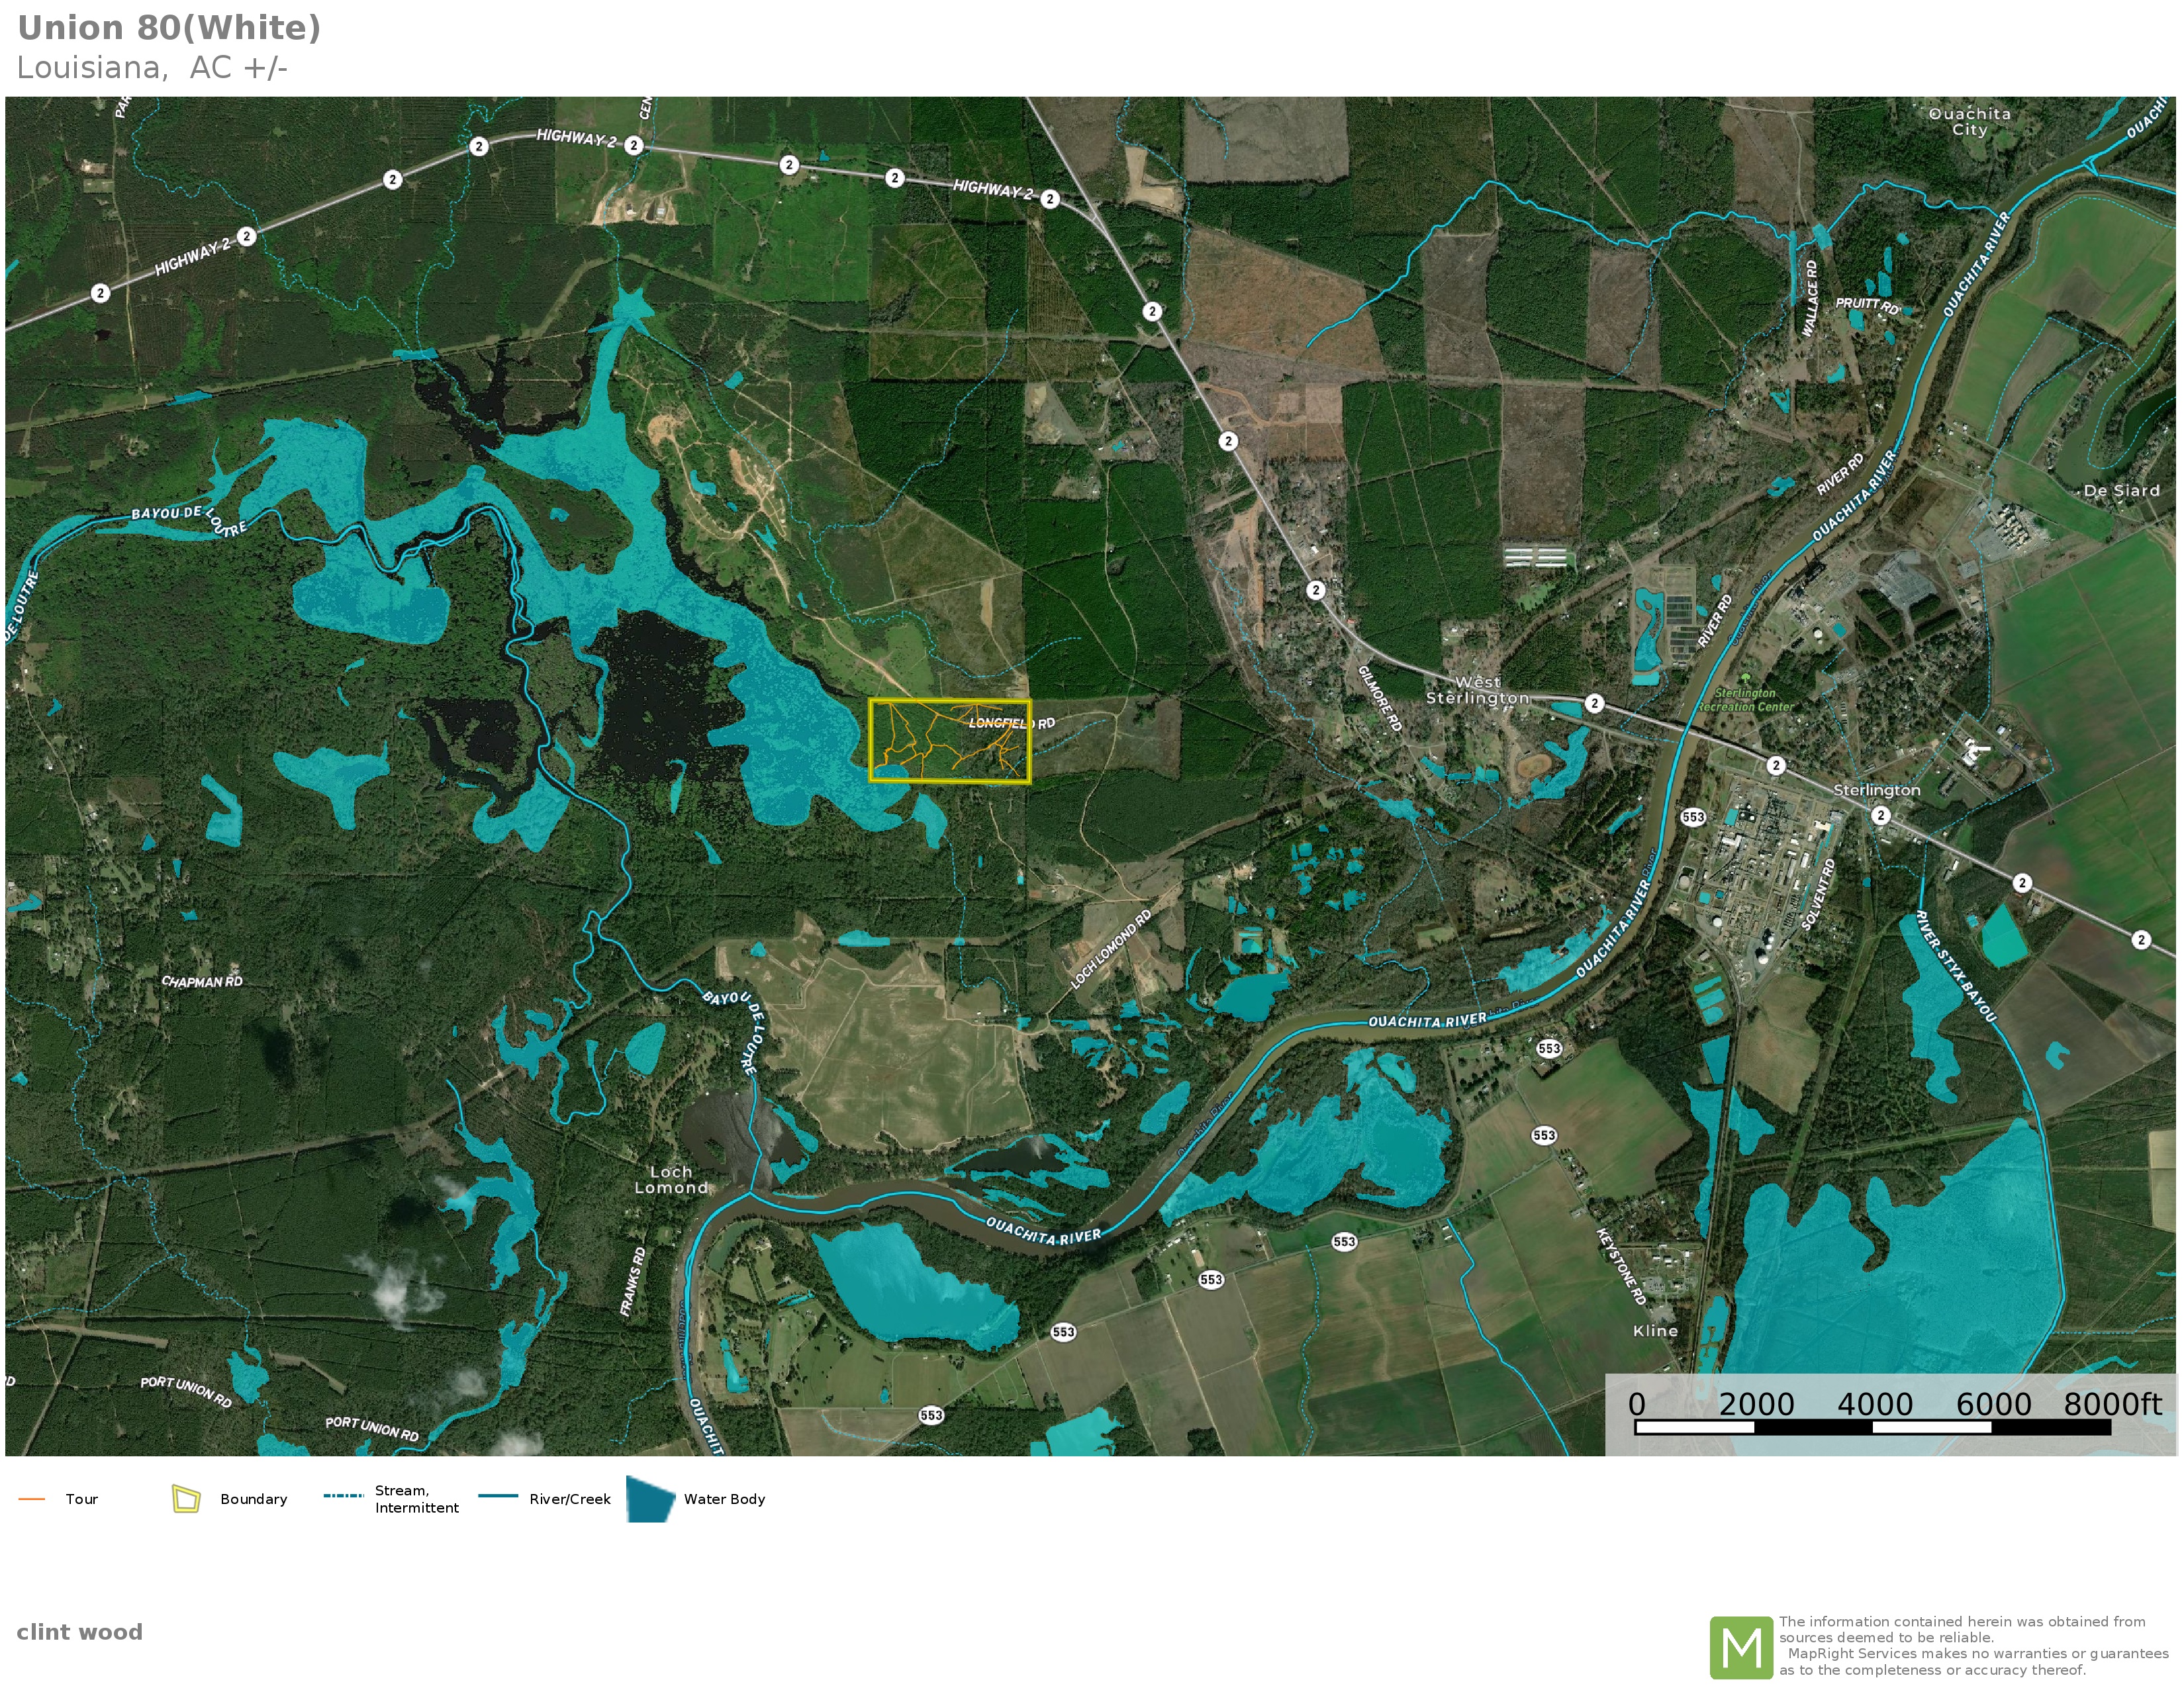2184x1688 pixels.
Task: Click the dashed Stream, Intermittent legend symbol
Action: (x=343, y=1496)
